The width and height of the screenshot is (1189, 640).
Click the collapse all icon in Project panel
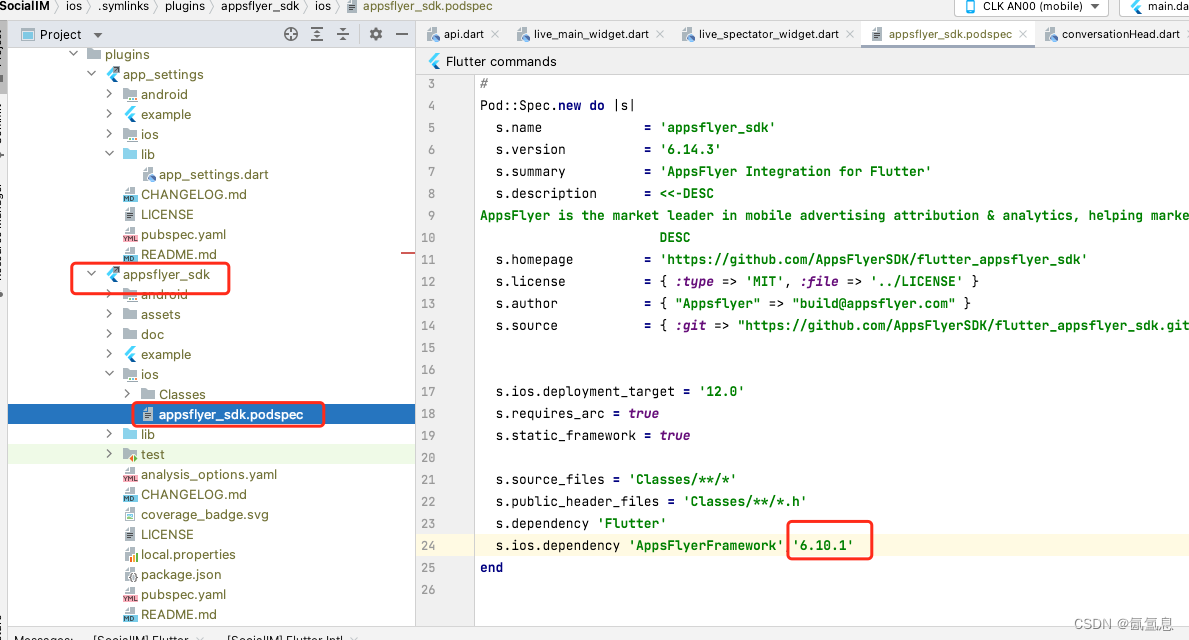343,34
